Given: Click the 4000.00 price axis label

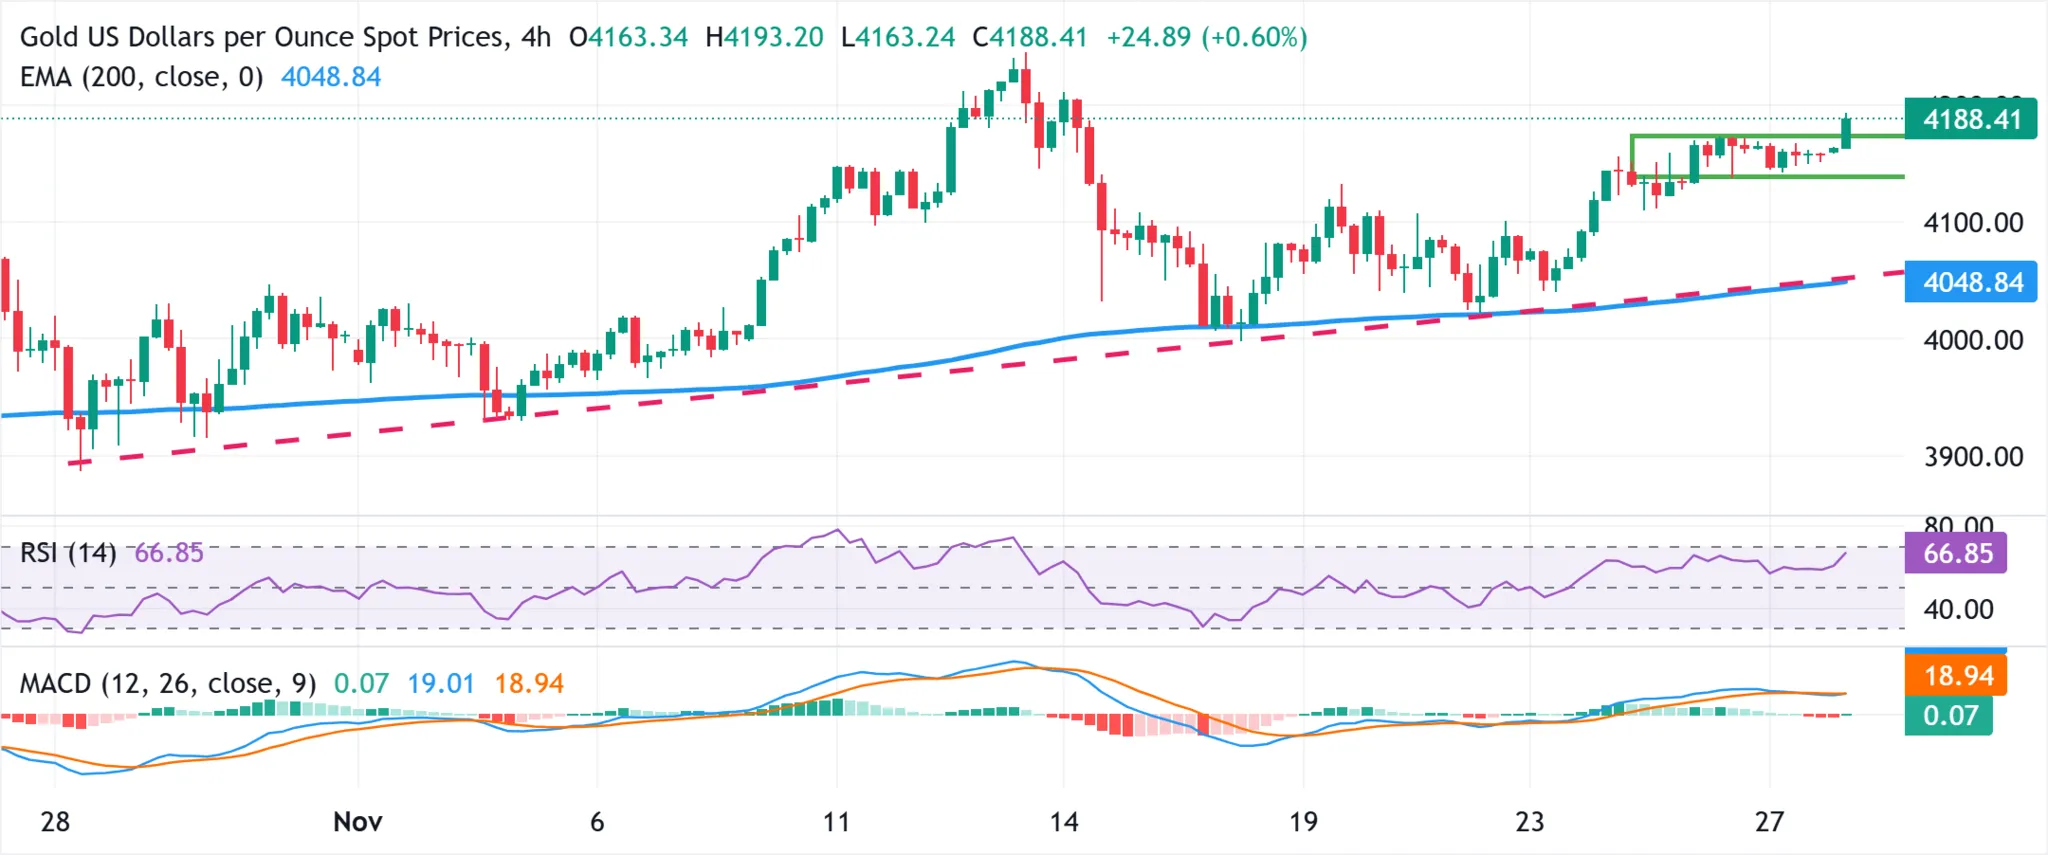Looking at the screenshot, I should pos(1972,340).
